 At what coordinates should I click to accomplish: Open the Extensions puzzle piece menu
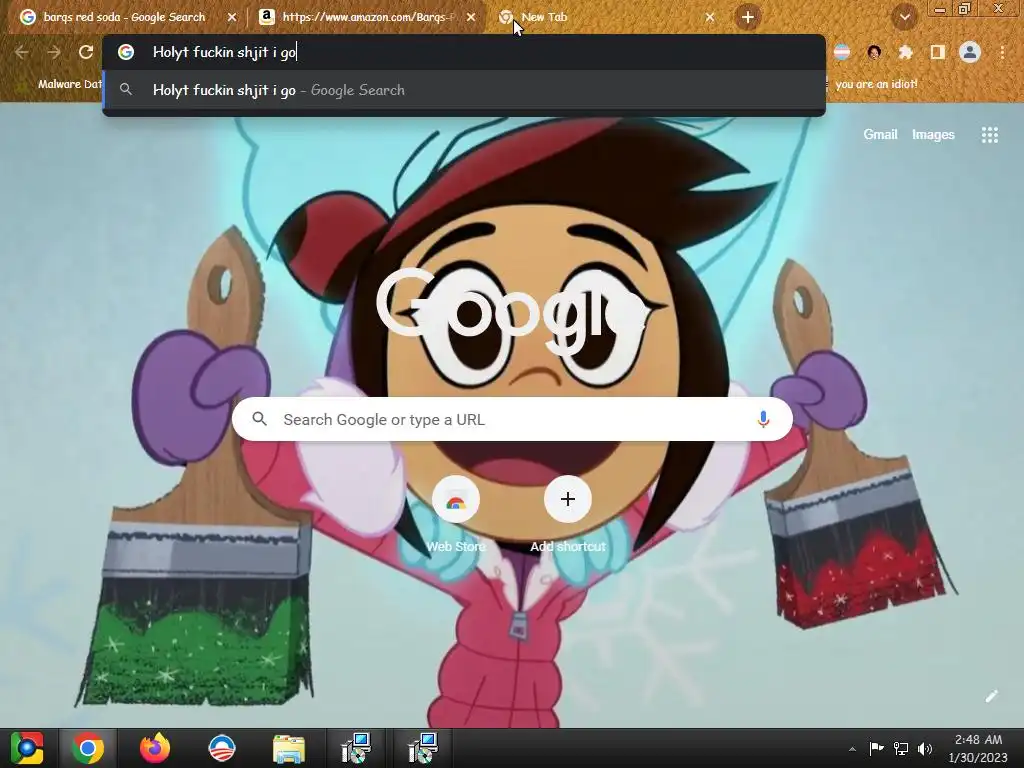906,52
